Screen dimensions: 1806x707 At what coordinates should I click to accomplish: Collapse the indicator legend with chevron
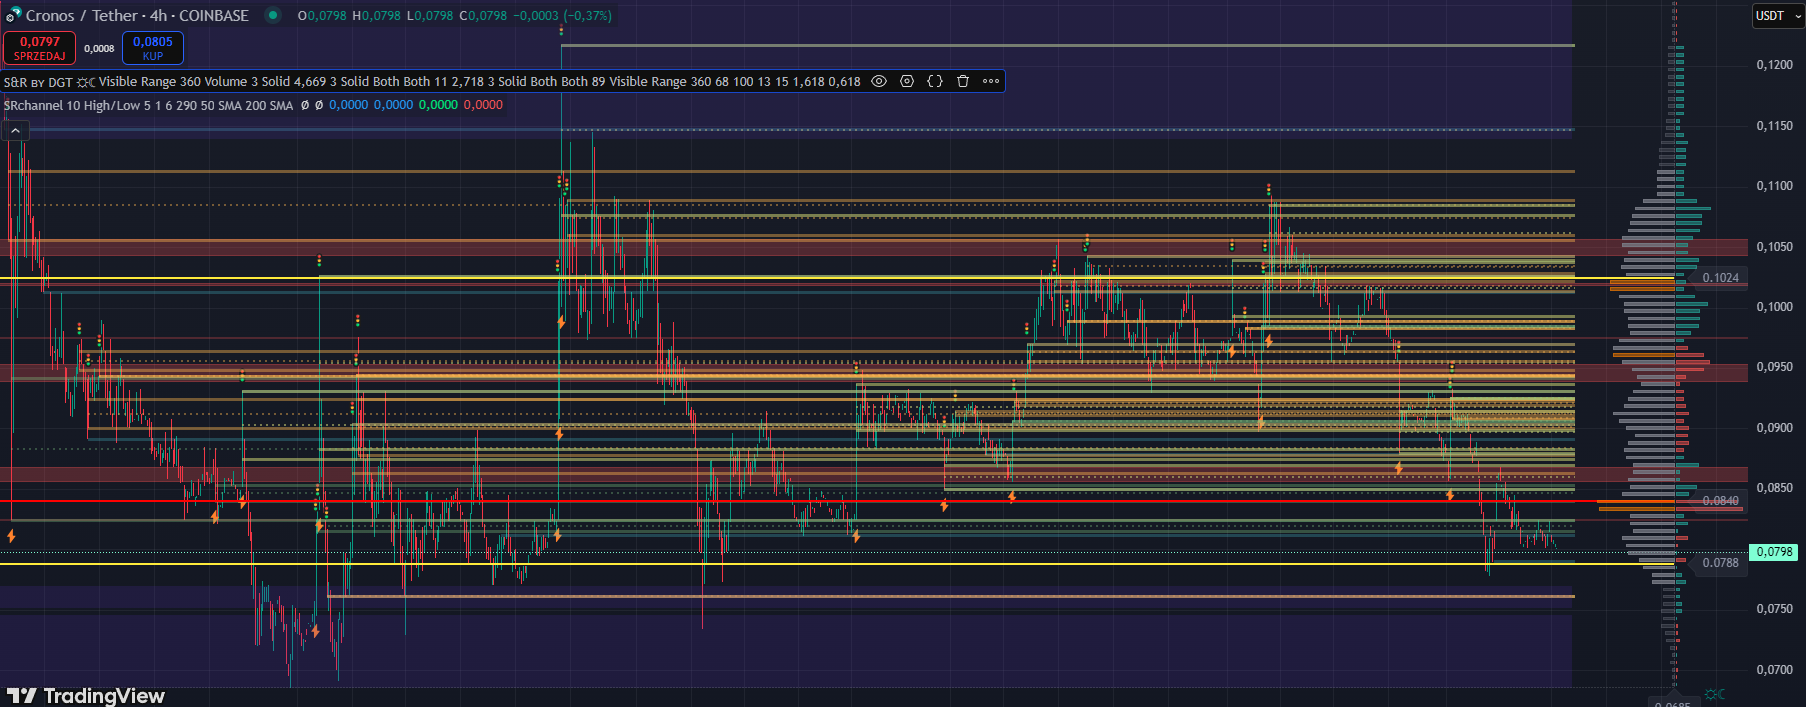tap(15, 131)
